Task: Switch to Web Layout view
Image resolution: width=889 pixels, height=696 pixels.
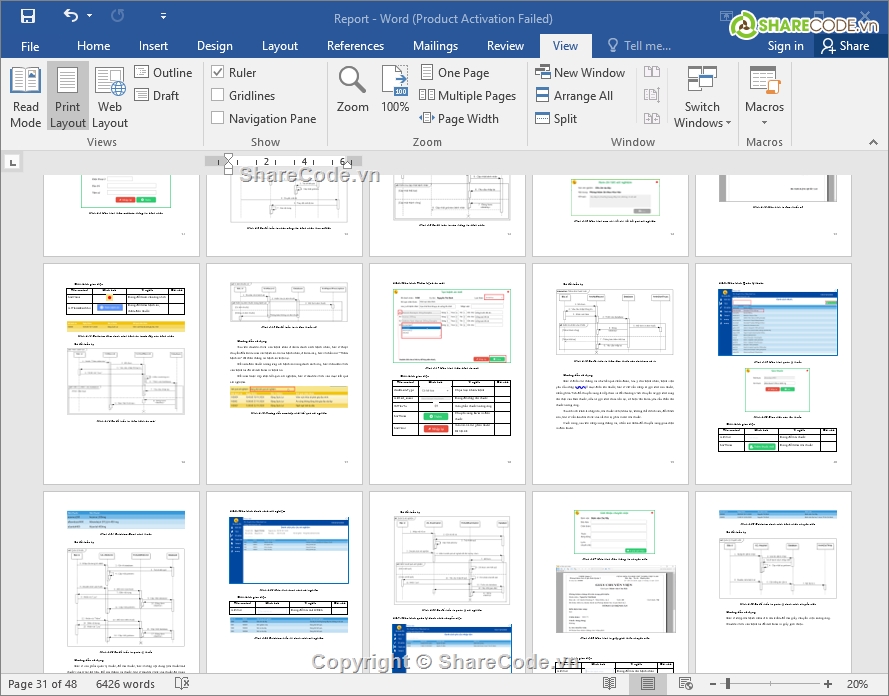Action: pyautogui.click(x=109, y=96)
